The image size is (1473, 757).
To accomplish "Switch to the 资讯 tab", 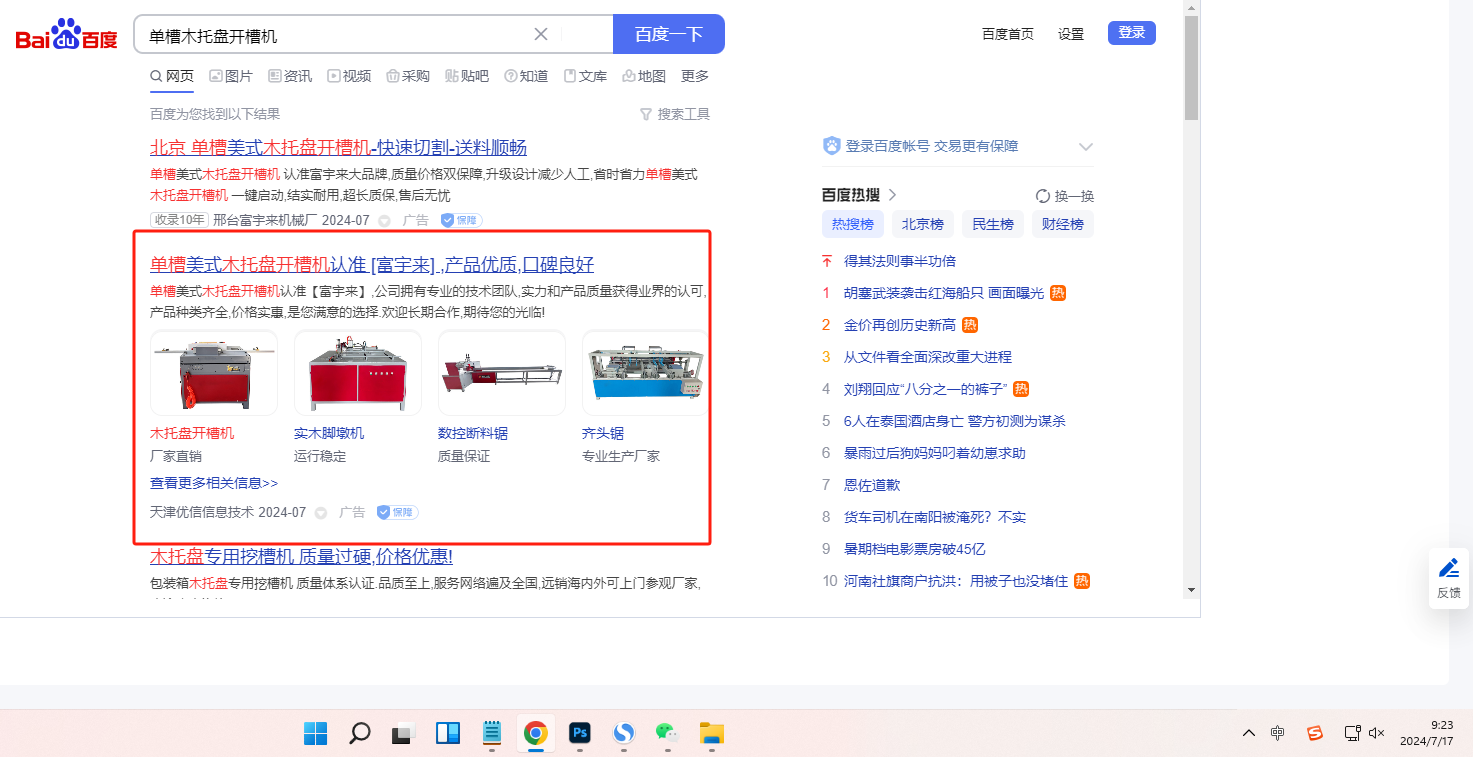I will coord(290,76).
